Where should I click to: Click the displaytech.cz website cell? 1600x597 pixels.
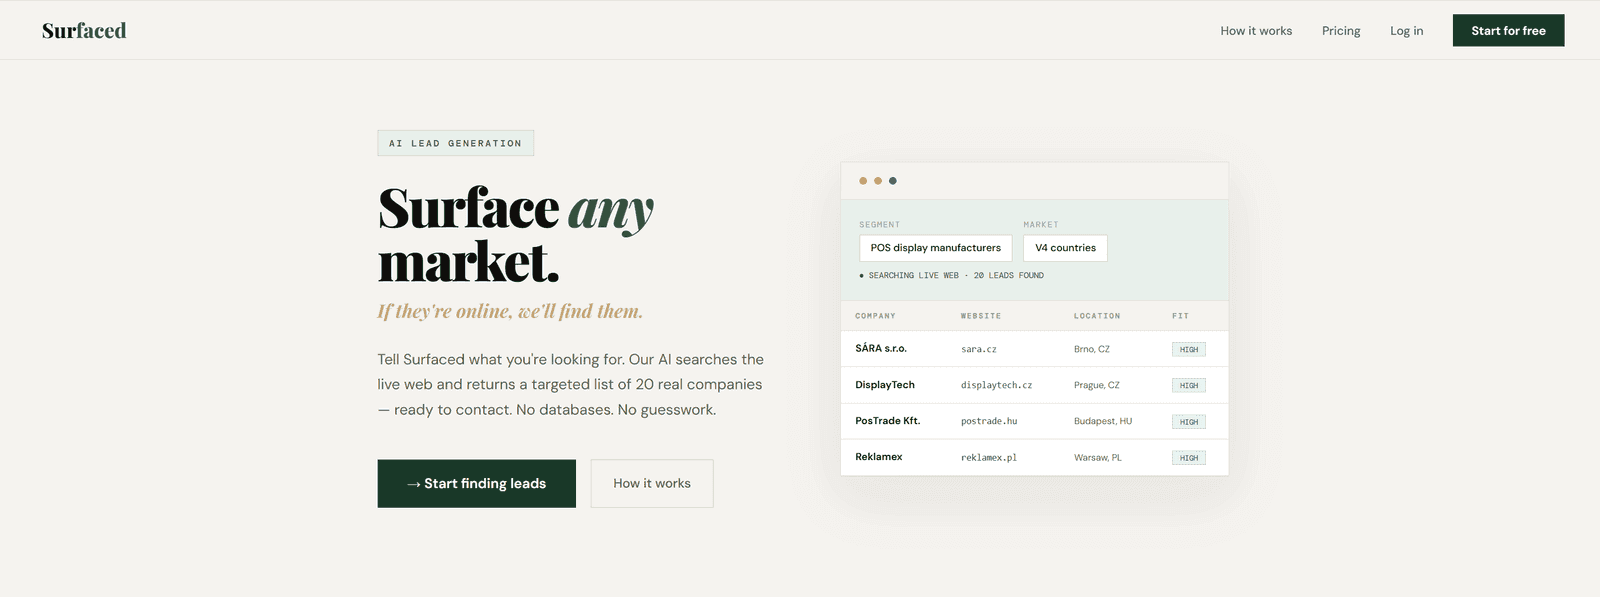pyautogui.click(x=996, y=386)
